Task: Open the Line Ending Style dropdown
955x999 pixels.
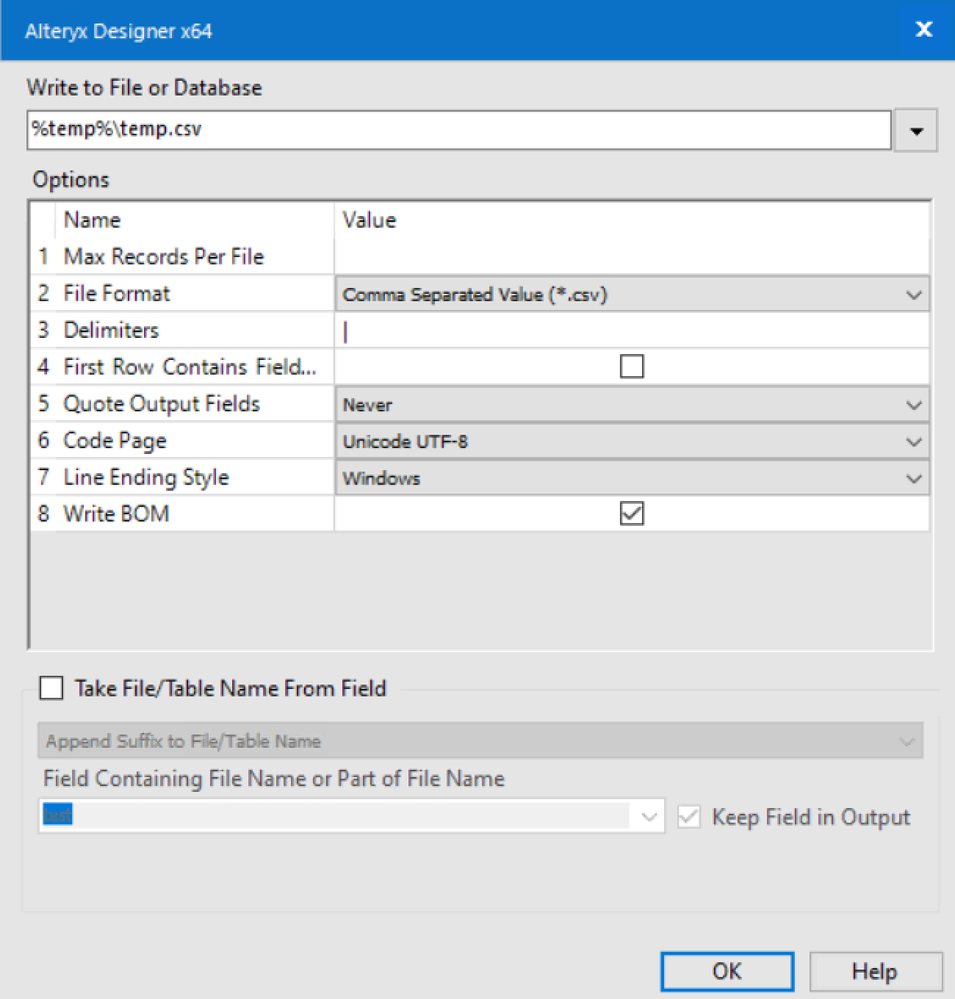Action: (x=631, y=478)
